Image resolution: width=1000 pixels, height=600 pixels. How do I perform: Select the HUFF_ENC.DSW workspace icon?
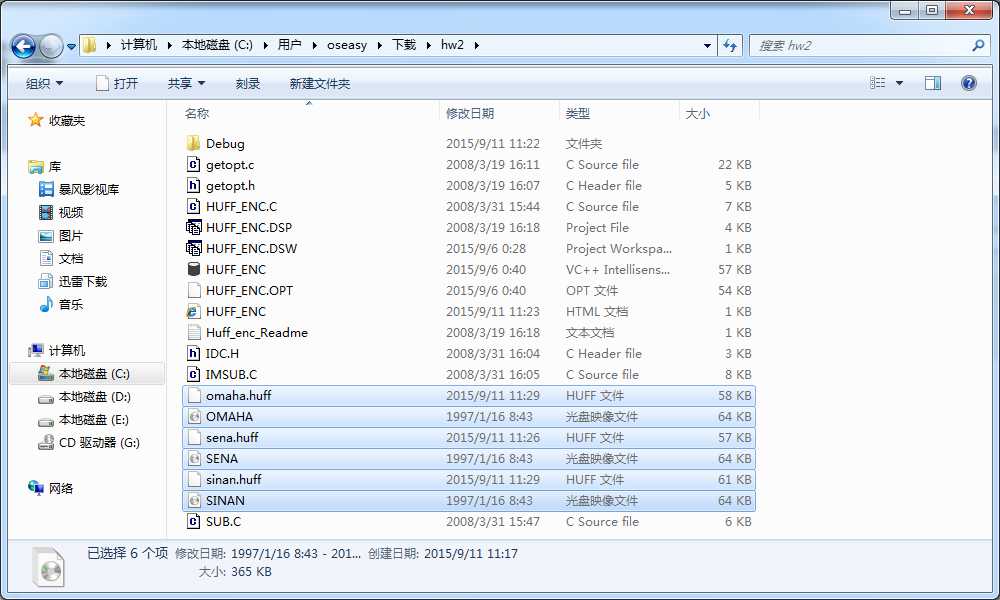[193, 248]
